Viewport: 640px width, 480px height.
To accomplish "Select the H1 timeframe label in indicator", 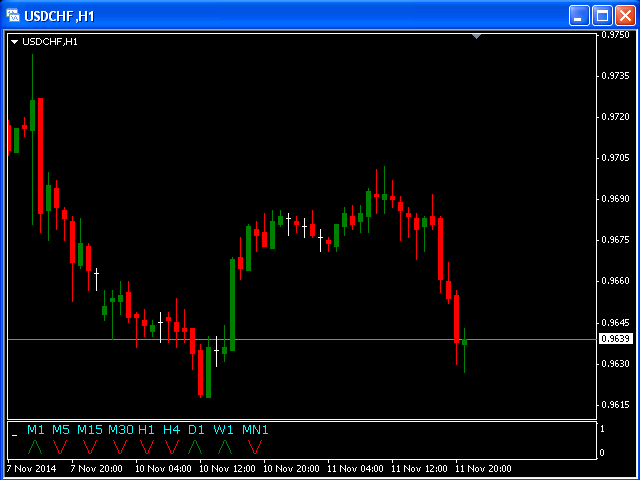I will pos(146,430).
